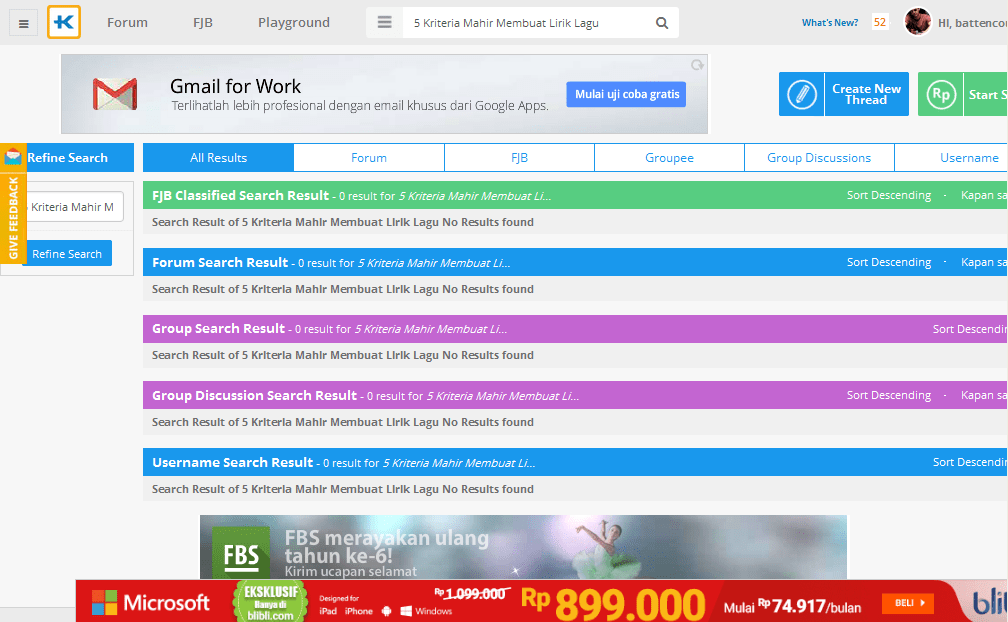Click the Refine Search keyword field
The image size is (1008, 622).
tap(75, 207)
